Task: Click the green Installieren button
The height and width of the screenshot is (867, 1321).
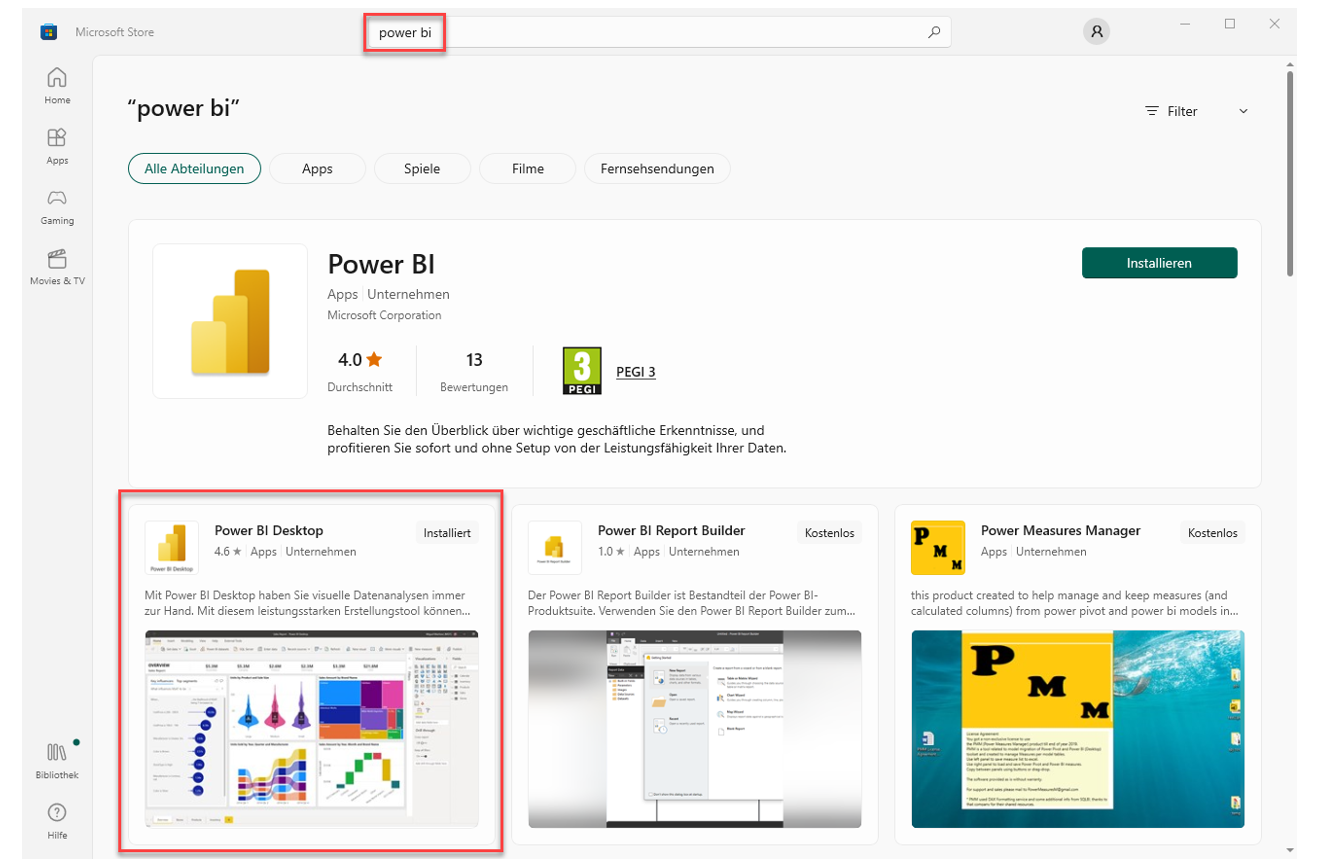Action: click(1159, 263)
